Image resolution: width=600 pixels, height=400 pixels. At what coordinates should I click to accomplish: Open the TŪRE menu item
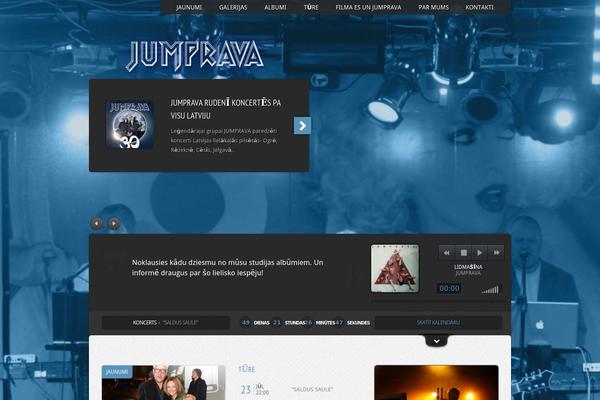point(311,7)
